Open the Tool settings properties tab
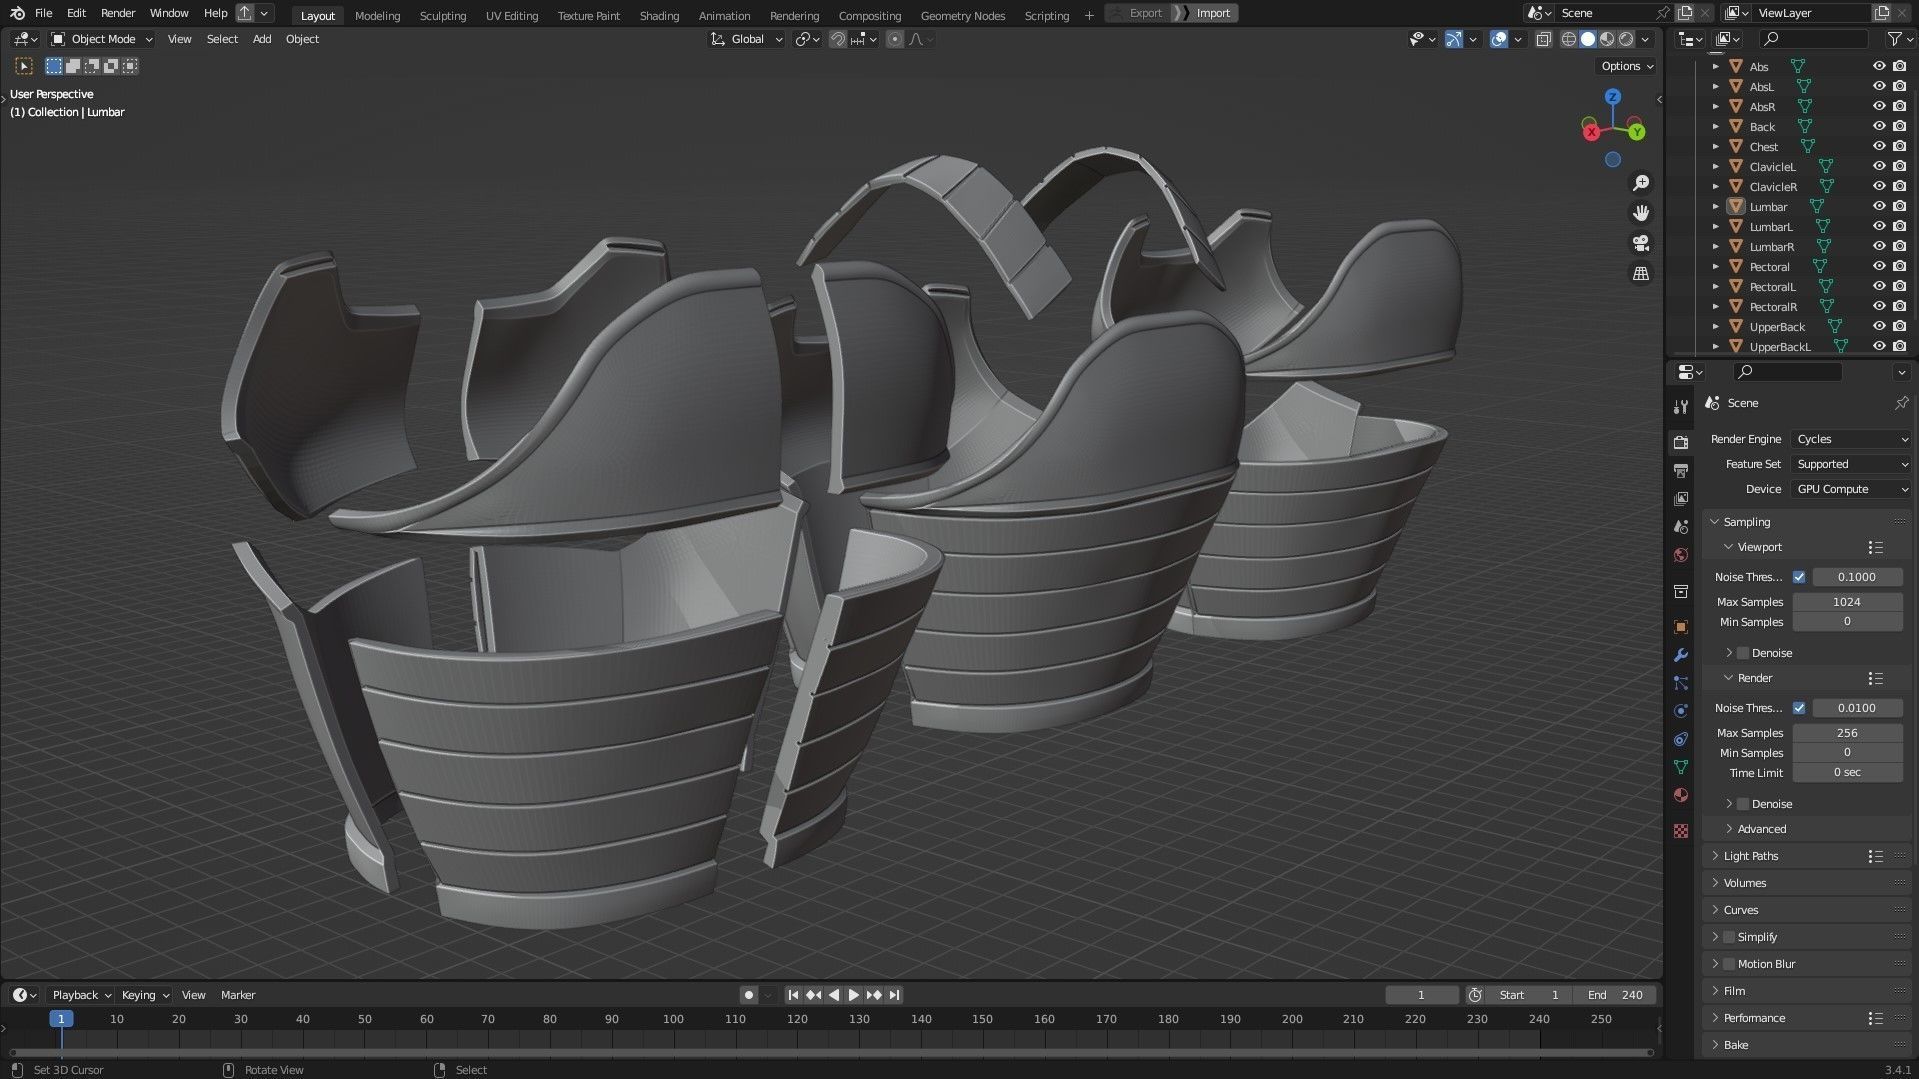 [1680, 406]
